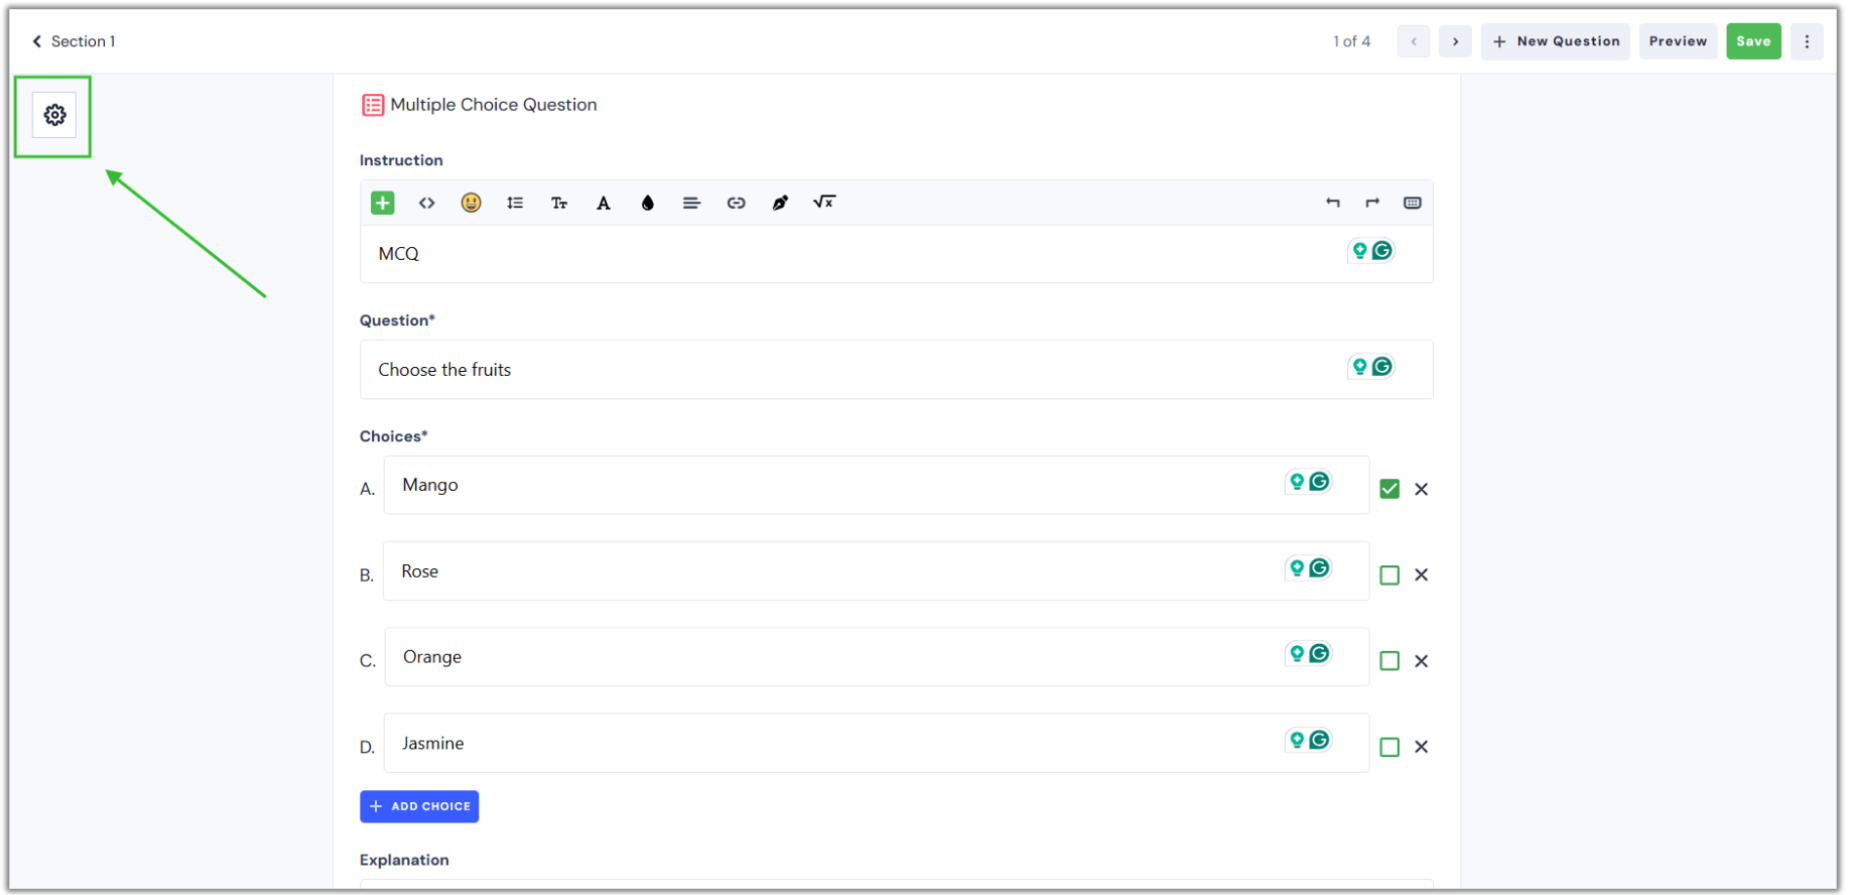This screenshot has height=895, width=1860.
Task: Open the line height list dropdown
Action: pos(515,203)
